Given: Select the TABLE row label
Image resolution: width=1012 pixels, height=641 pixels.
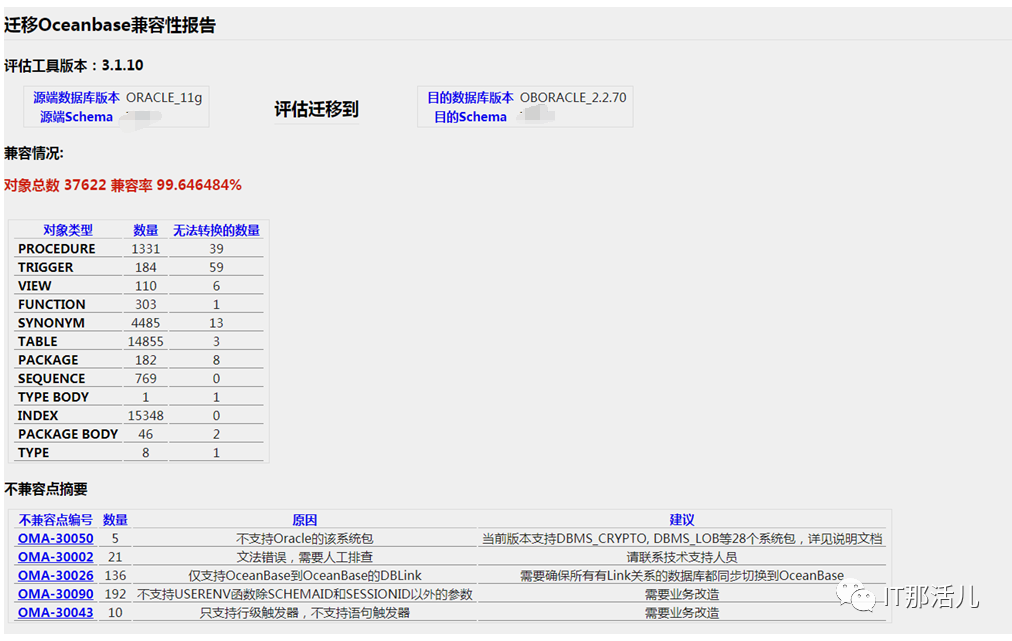Looking at the screenshot, I should 37,341.
